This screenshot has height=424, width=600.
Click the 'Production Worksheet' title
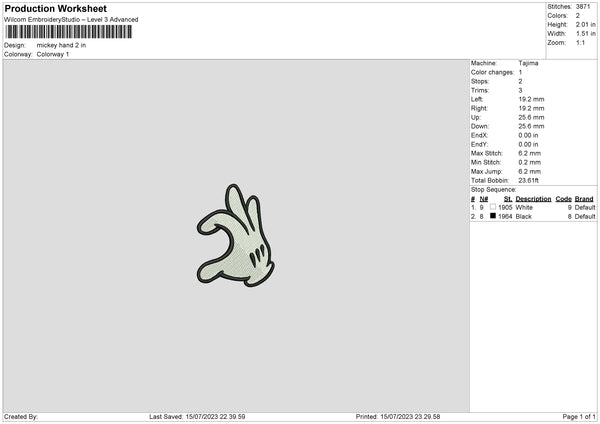click(55, 8)
